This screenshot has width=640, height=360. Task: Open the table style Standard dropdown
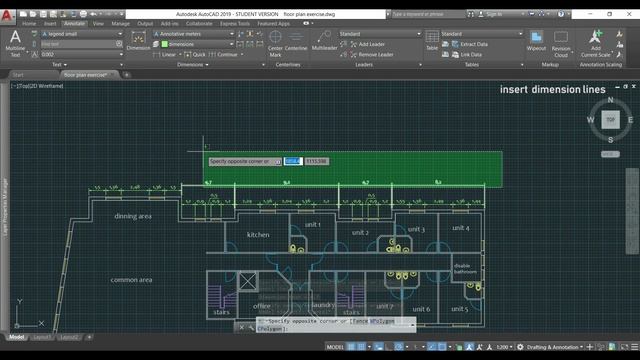click(x=481, y=34)
